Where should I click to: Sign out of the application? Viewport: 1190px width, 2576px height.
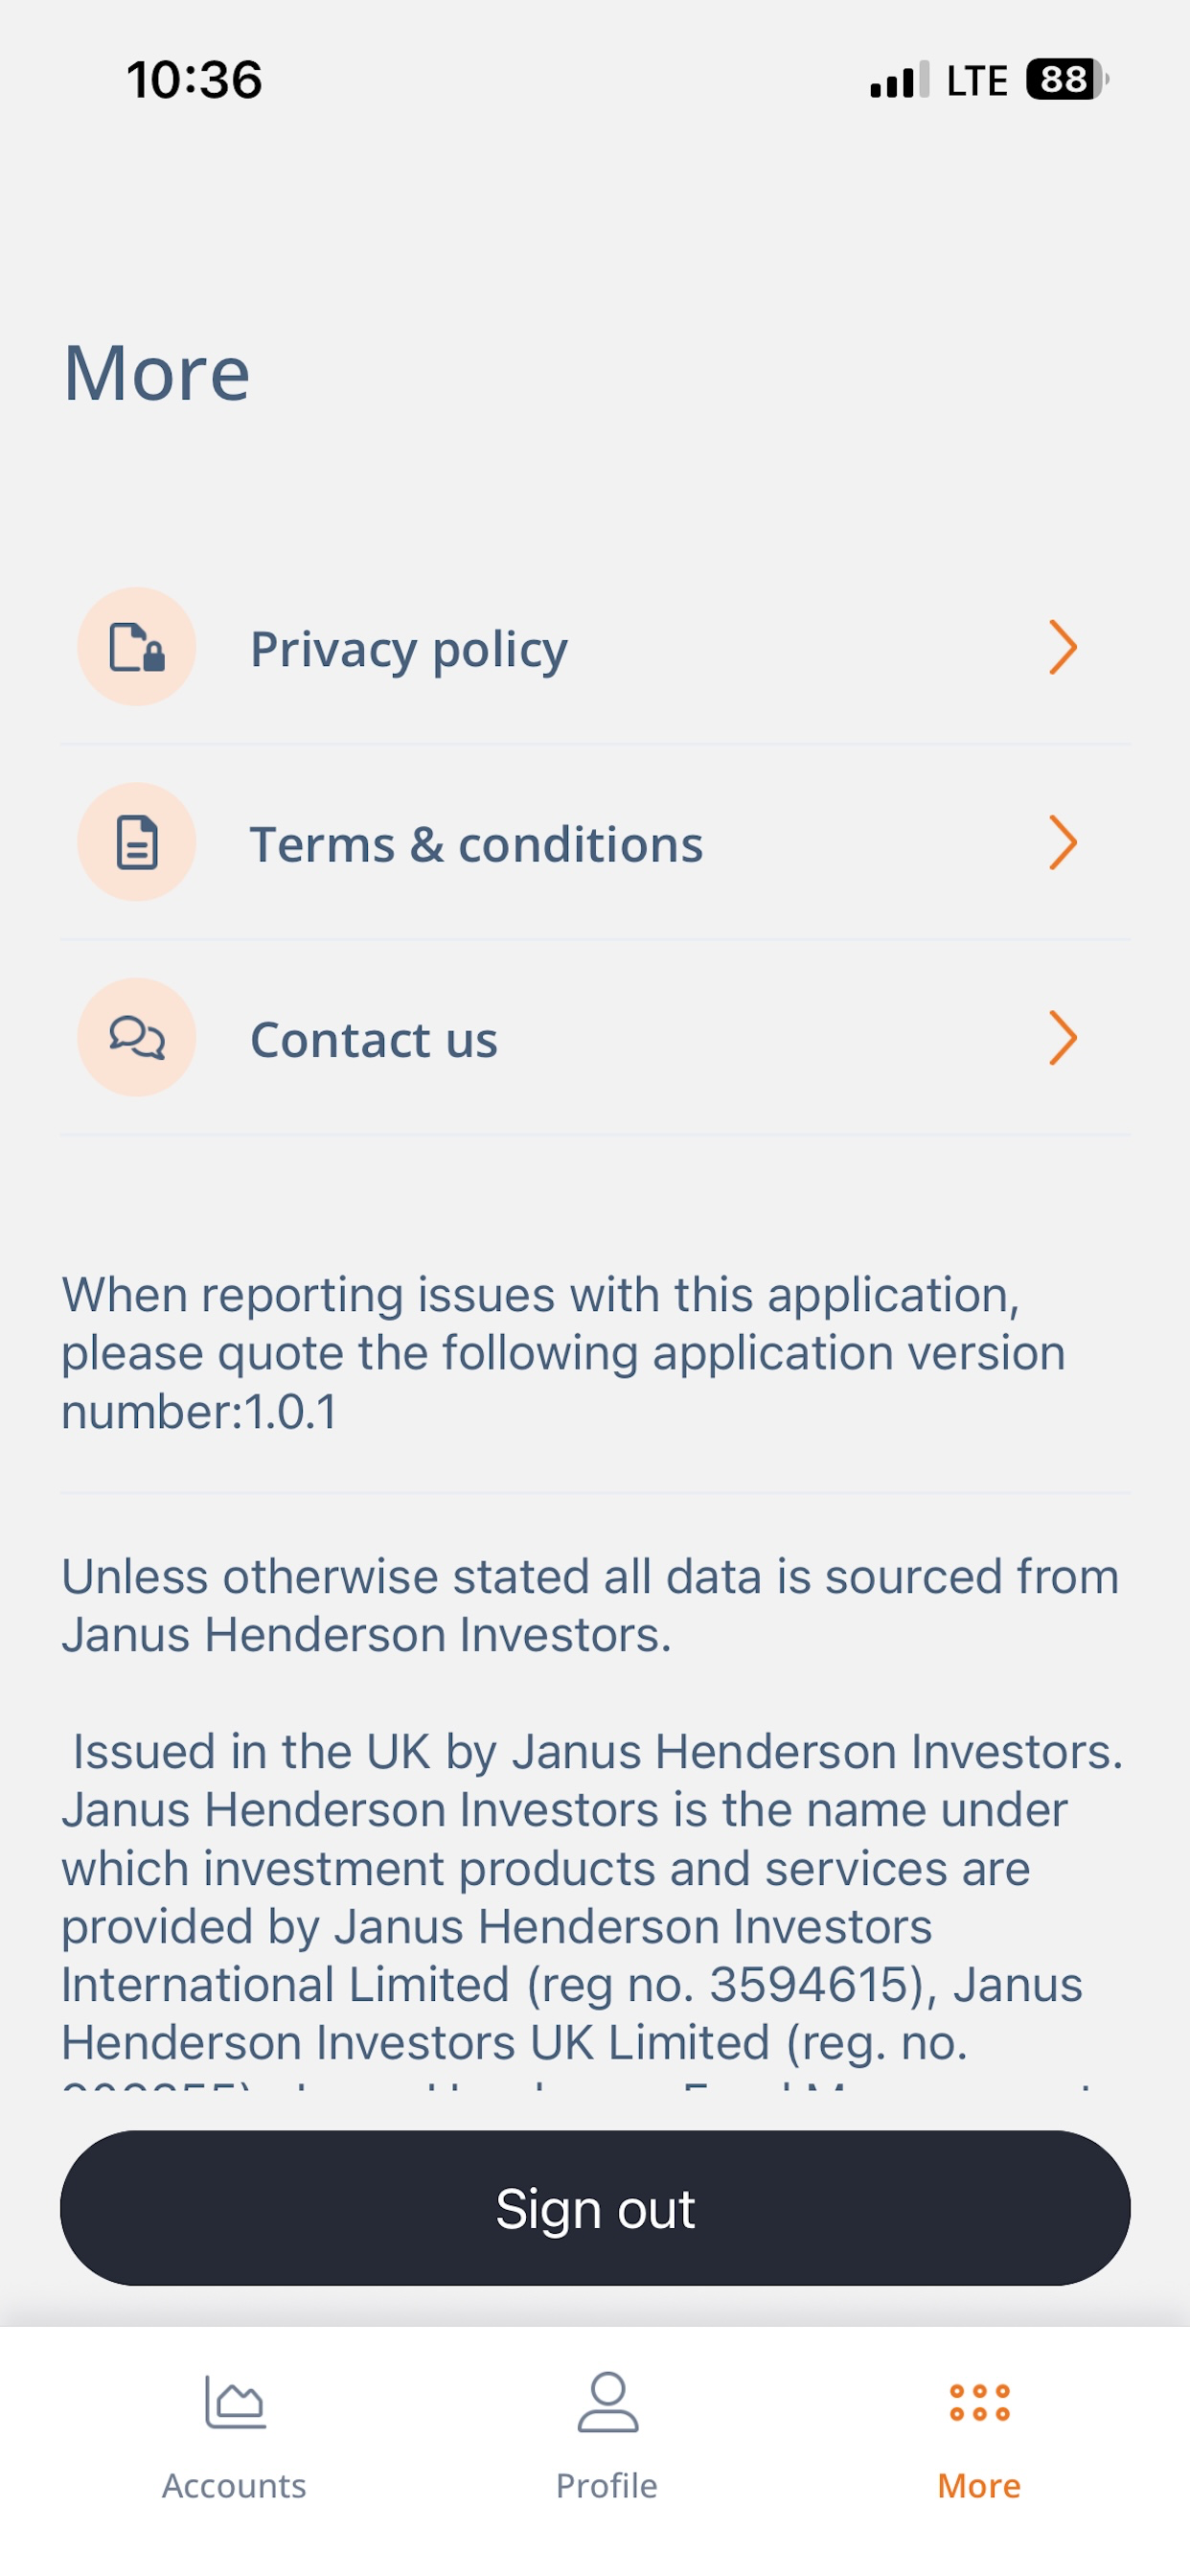(x=595, y=2208)
